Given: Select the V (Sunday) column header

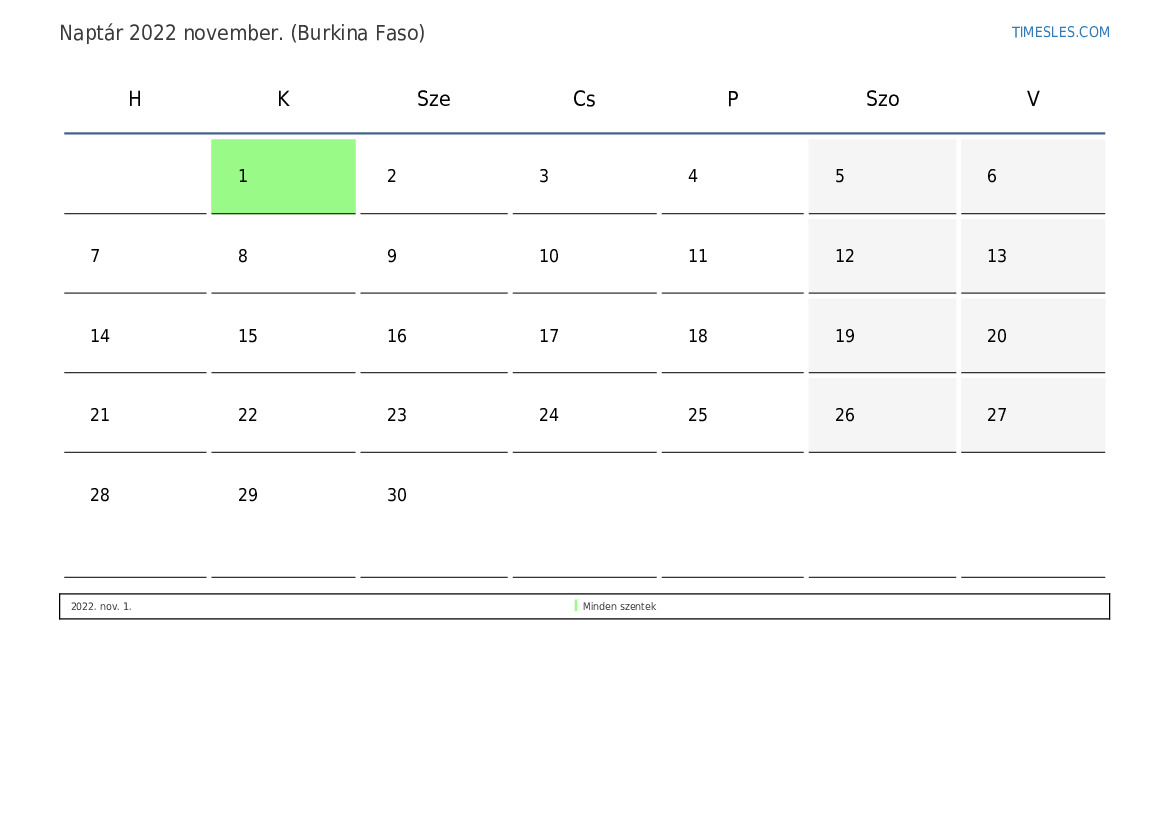Looking at the screenshot, I should click(1033, 99).
